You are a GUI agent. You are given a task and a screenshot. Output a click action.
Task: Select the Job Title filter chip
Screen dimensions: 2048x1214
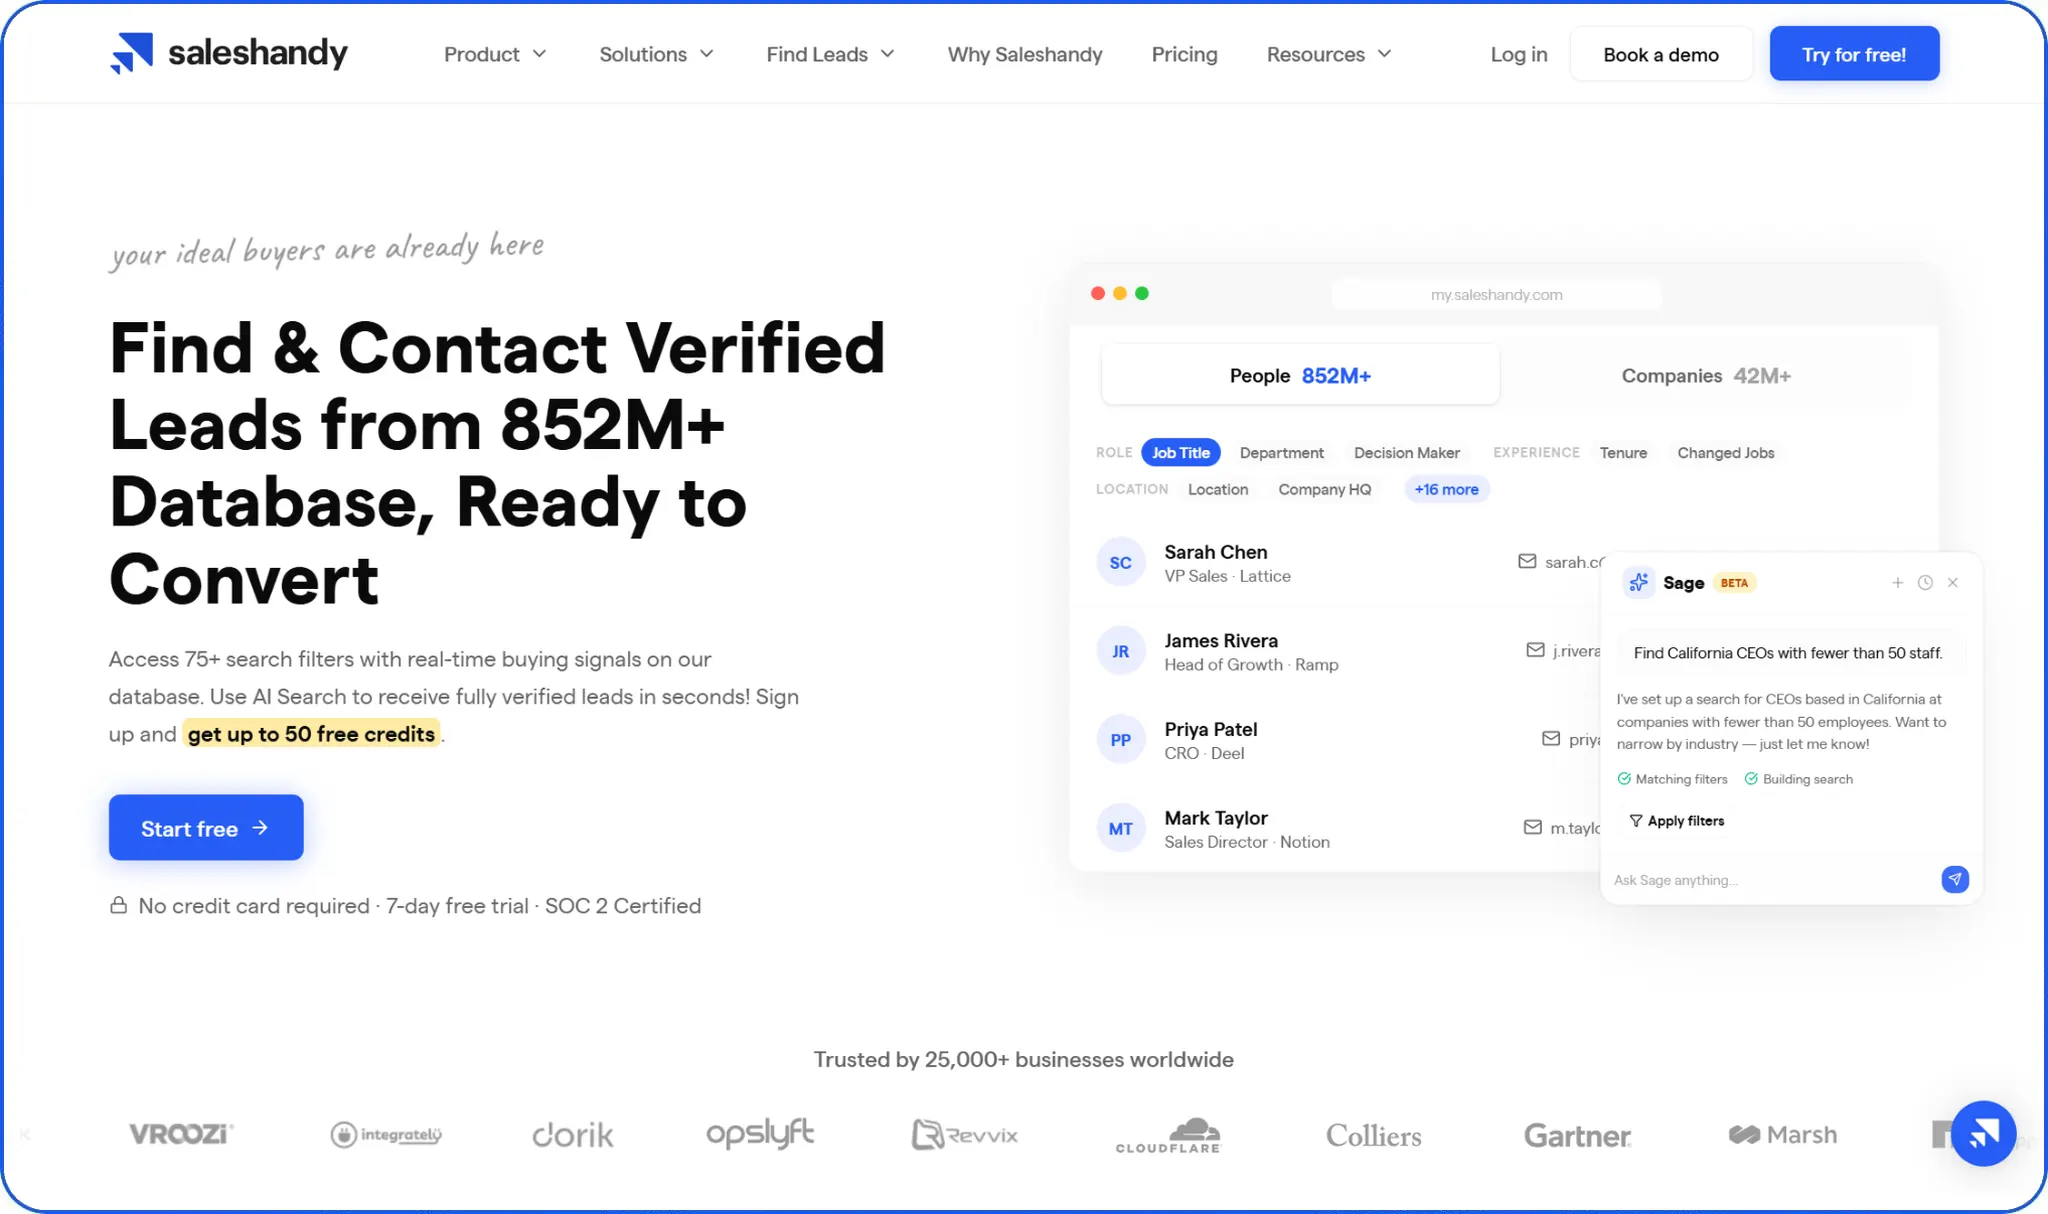(x=1180, y=452)
